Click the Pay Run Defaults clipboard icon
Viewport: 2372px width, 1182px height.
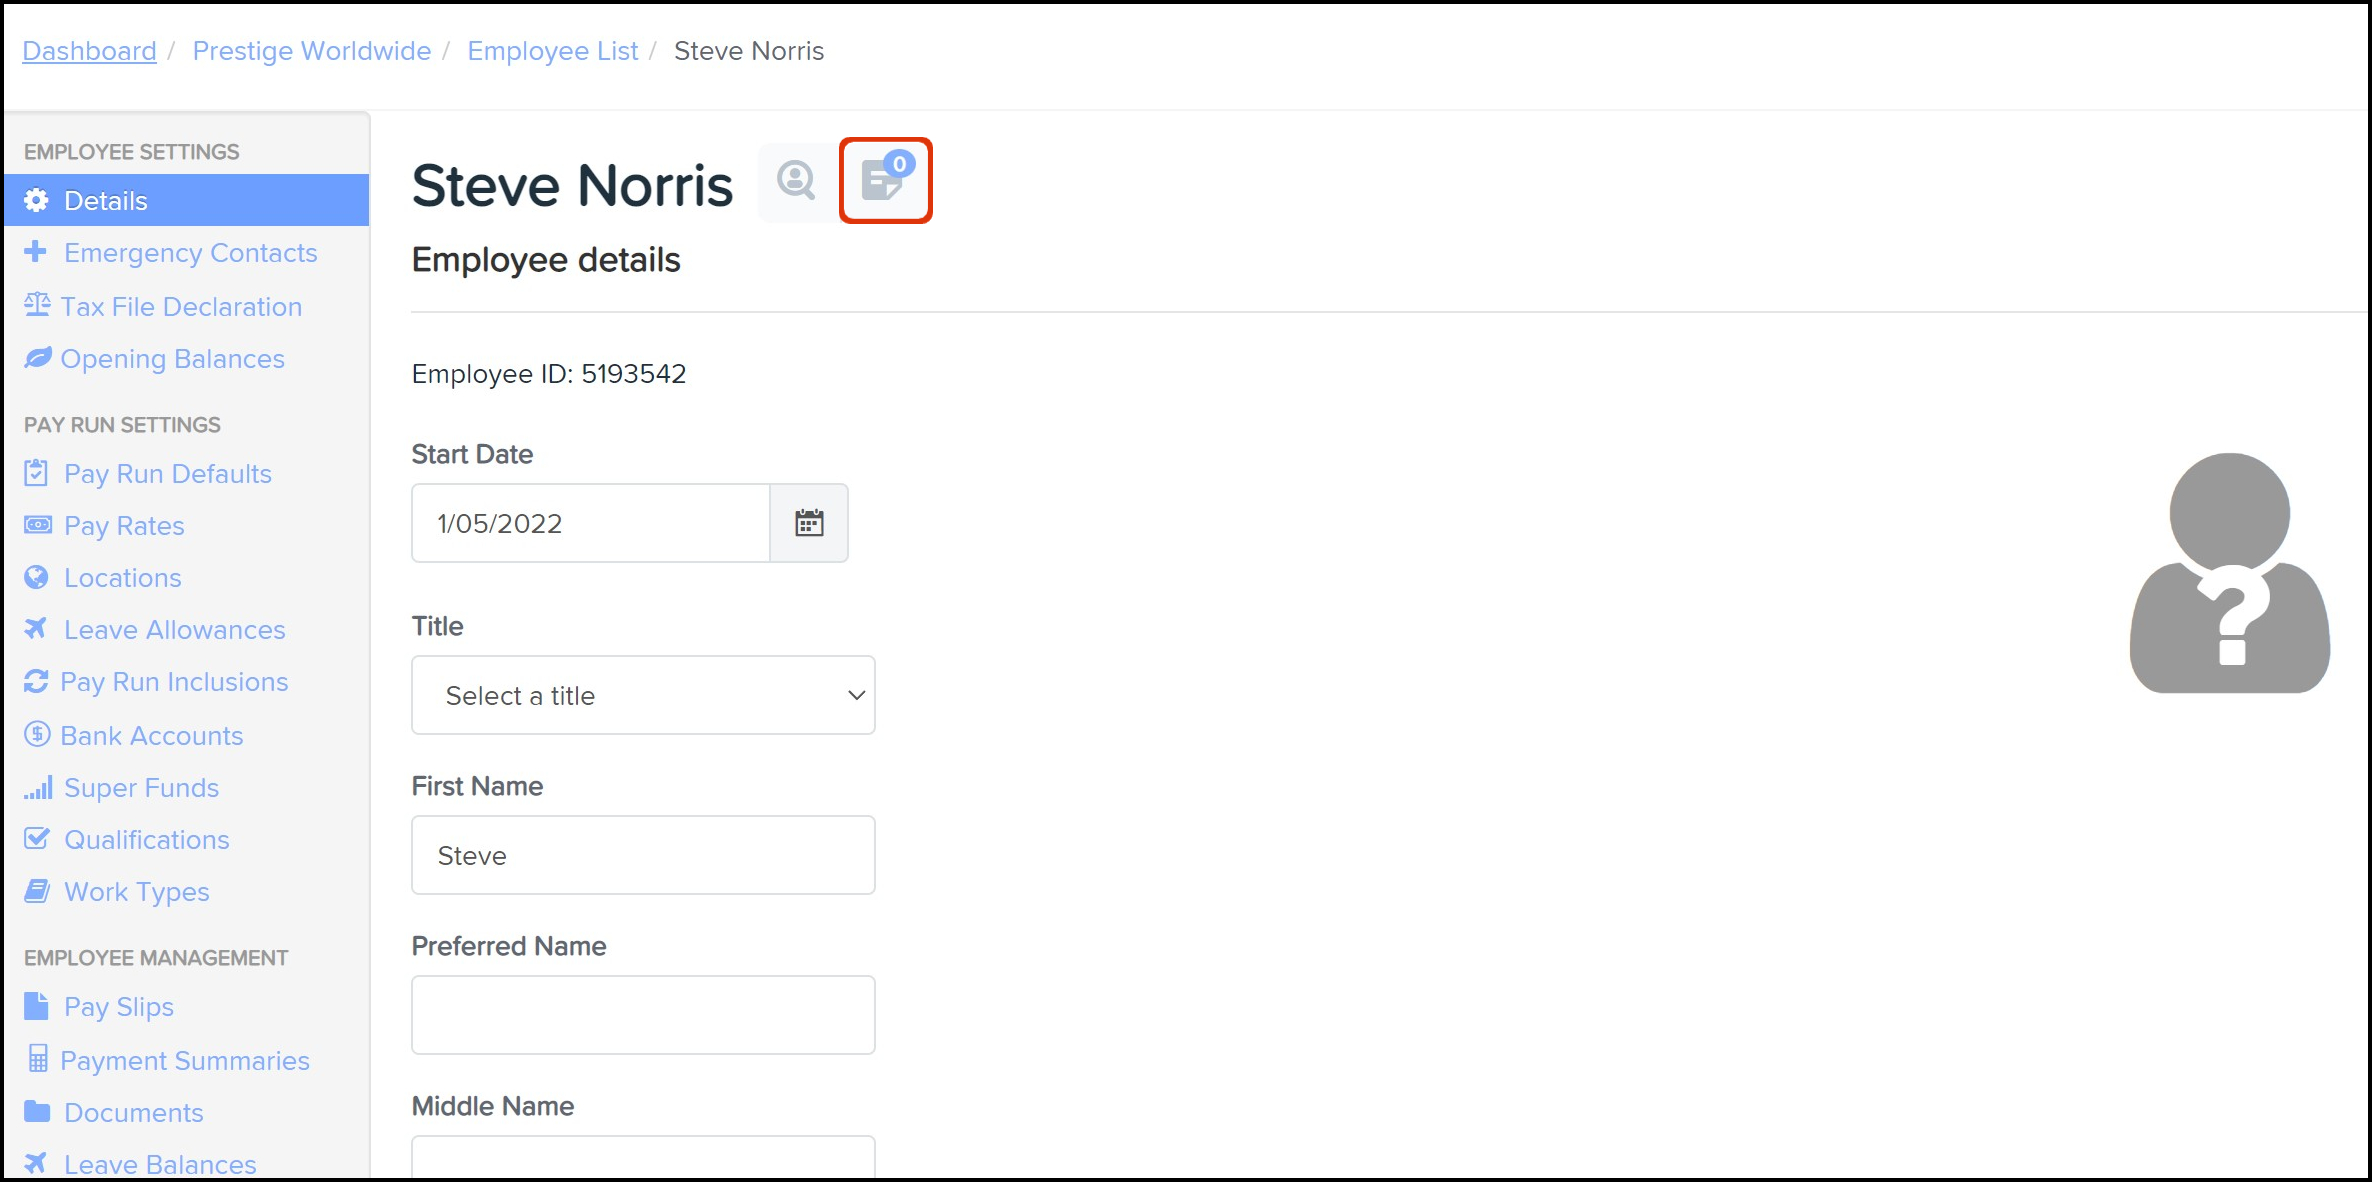(x=36, y=473)
